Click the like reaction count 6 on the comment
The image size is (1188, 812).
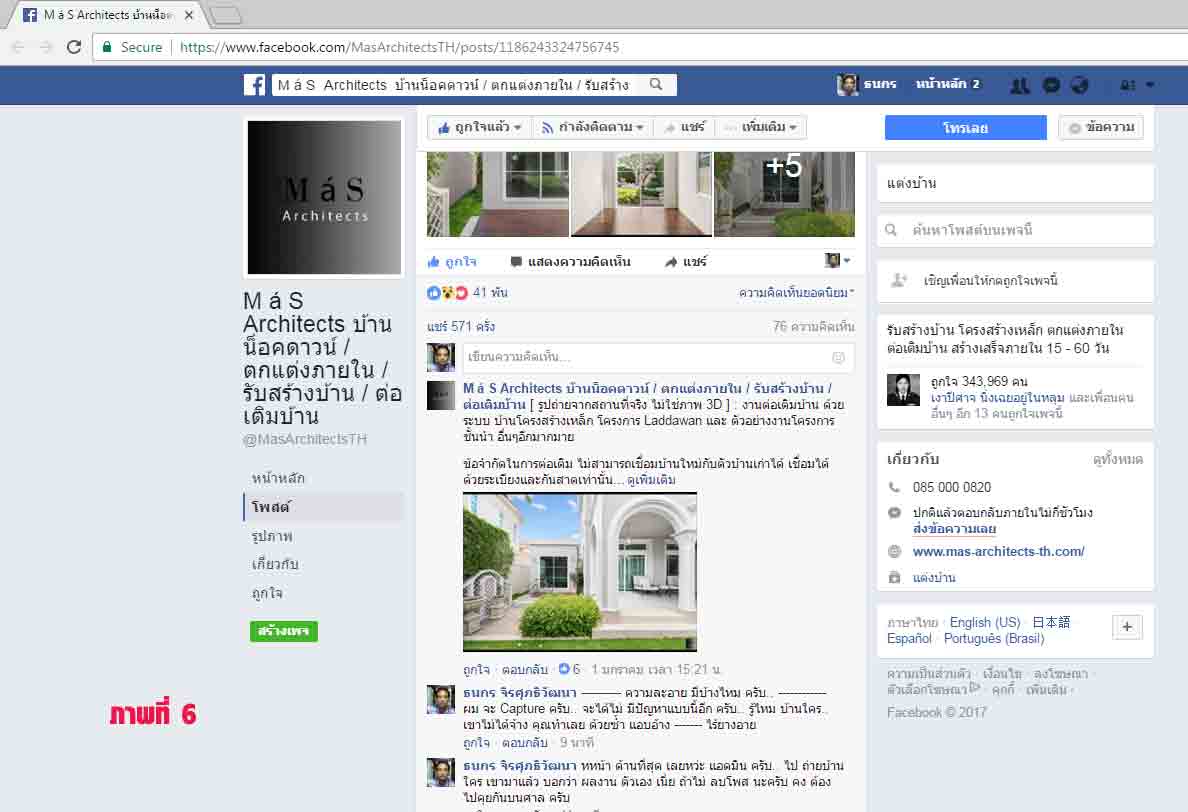pos(569,669)
